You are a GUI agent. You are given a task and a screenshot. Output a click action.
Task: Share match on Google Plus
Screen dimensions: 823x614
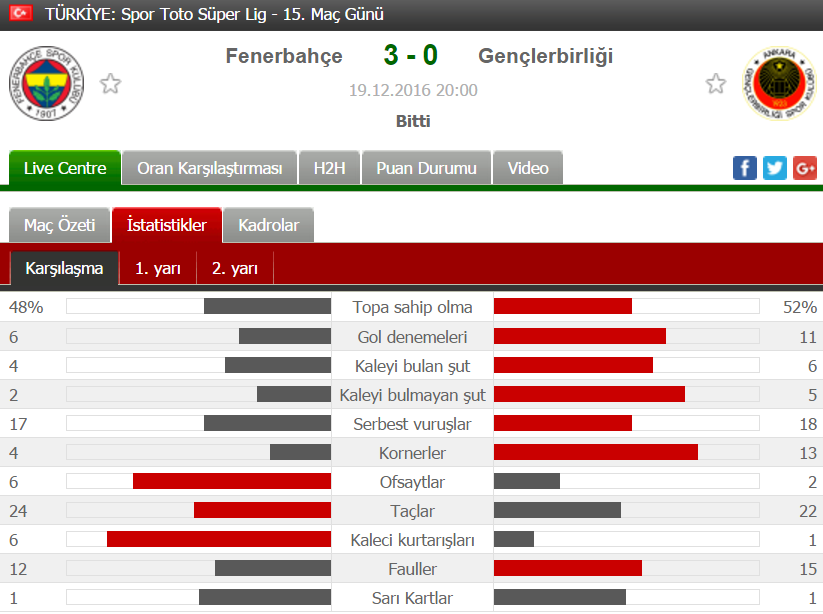coord(804,168)
